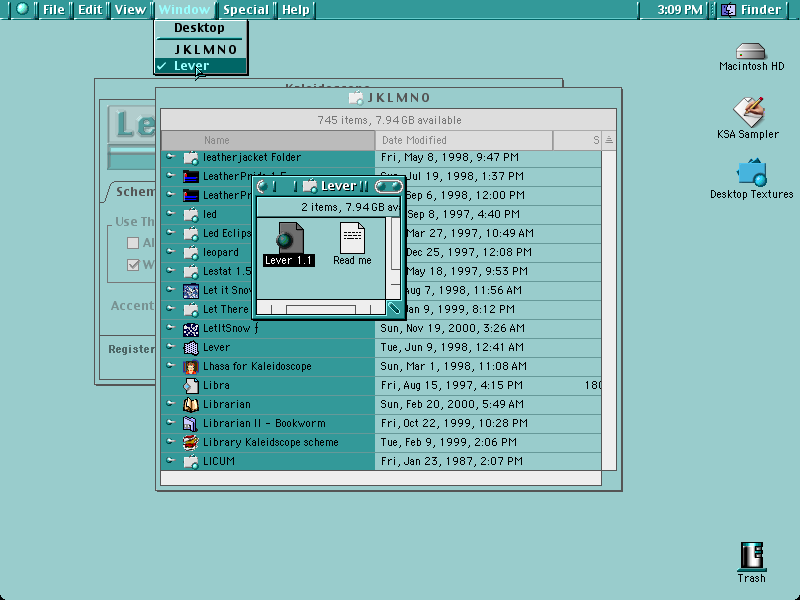Open the Desktop Textures folder icon
This screenshot has height=600, width=800.
pos(752,172)
